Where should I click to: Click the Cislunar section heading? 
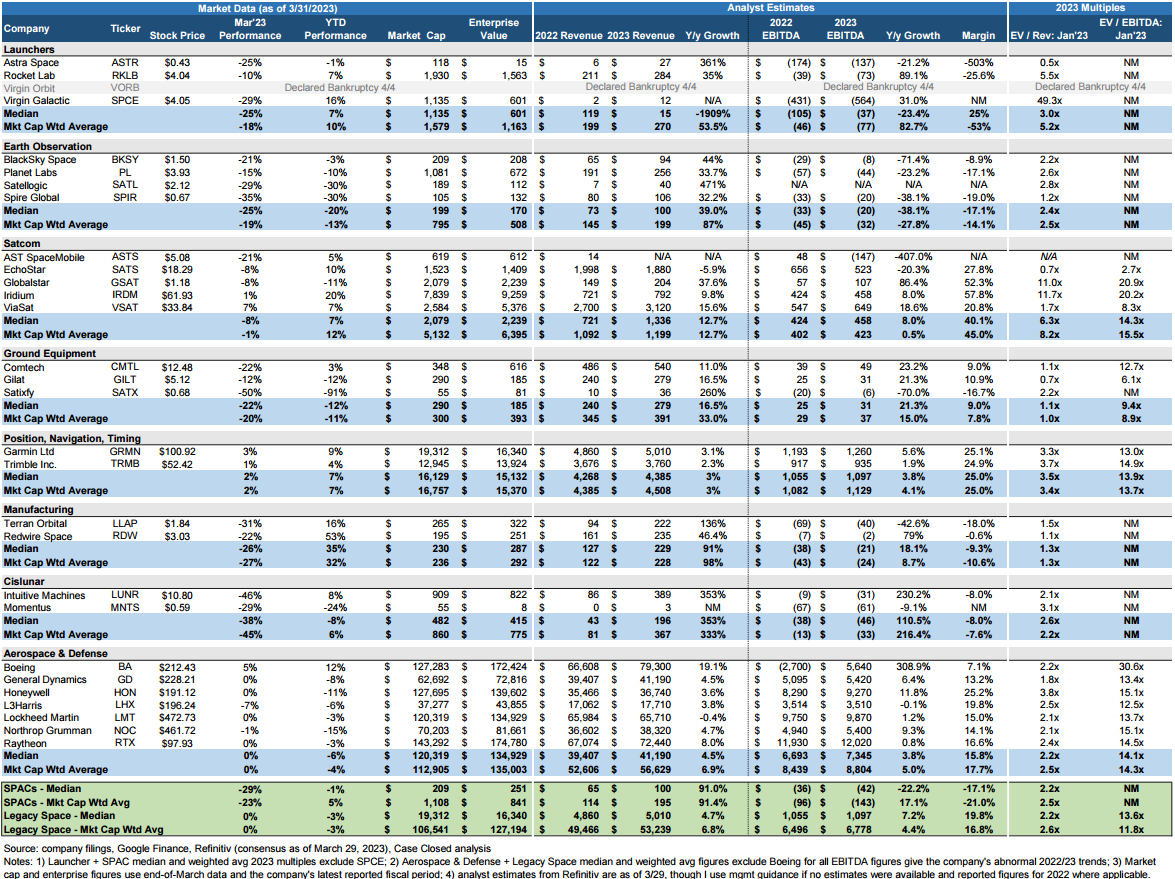24,582
